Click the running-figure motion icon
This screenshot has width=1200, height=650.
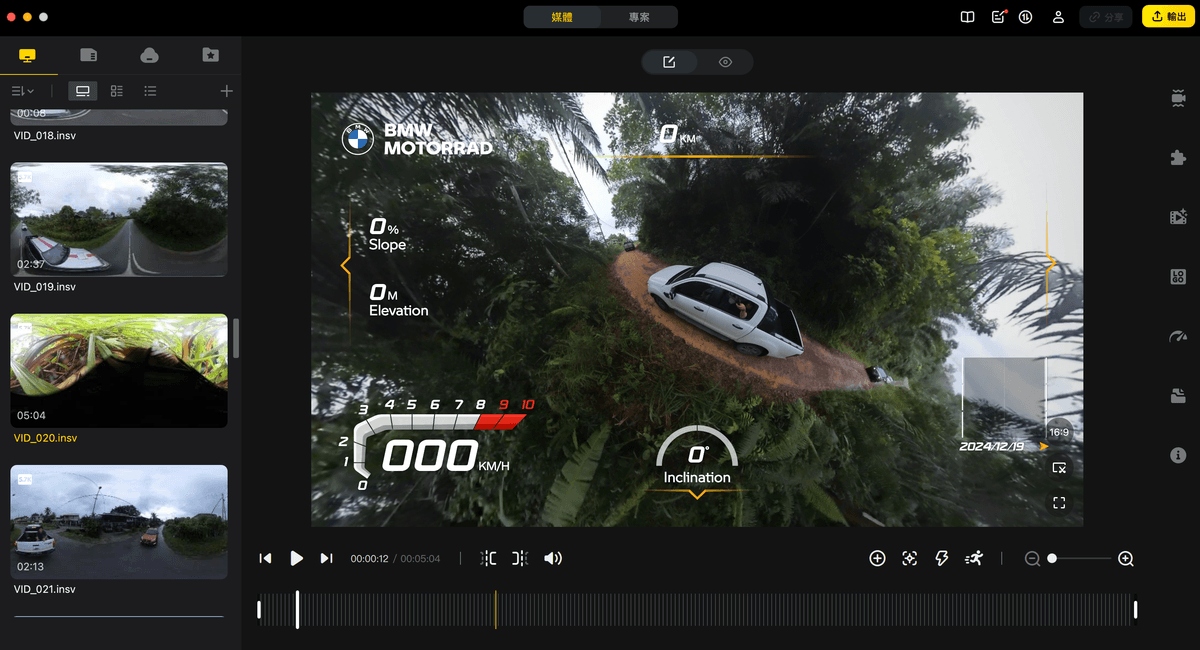point(973,558)
